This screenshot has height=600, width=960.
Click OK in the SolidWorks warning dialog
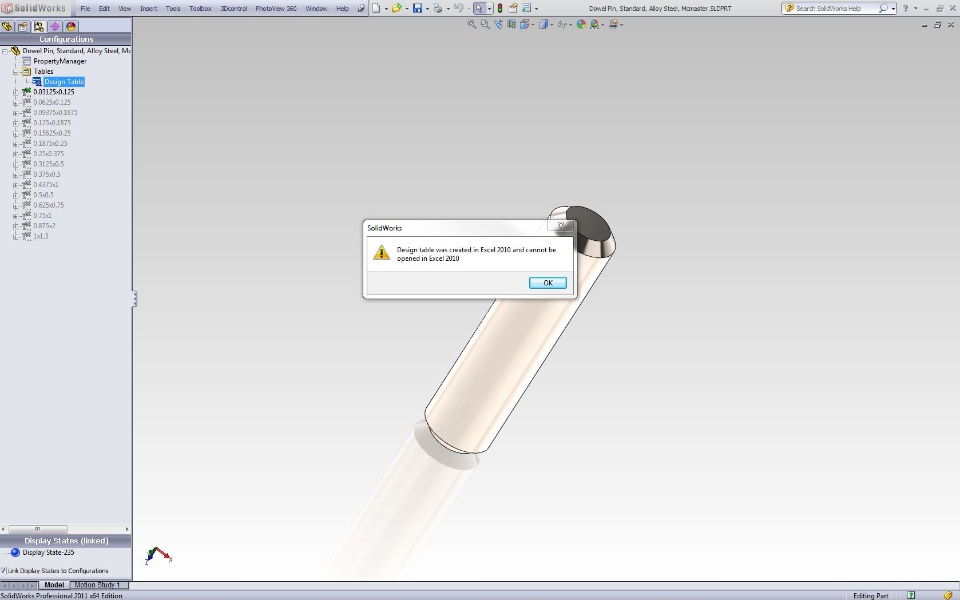[x=547, y=283]
